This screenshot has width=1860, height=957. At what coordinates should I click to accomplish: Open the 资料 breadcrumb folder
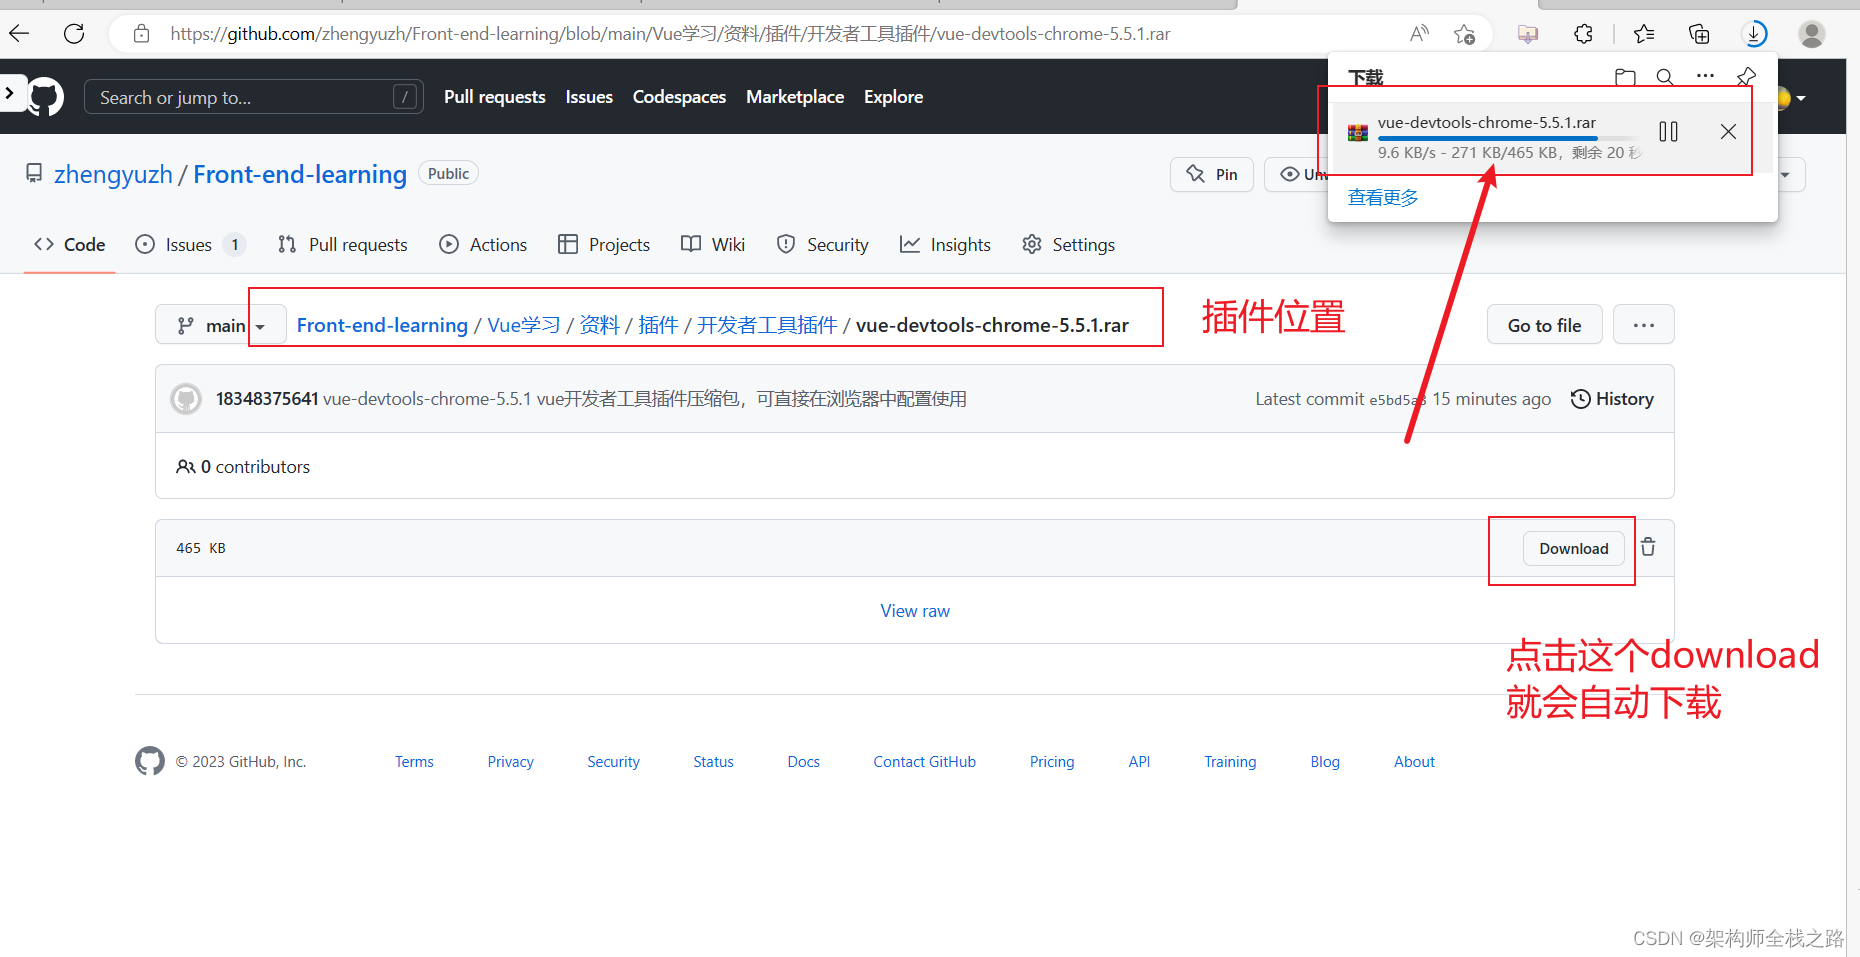pos(599,325)
